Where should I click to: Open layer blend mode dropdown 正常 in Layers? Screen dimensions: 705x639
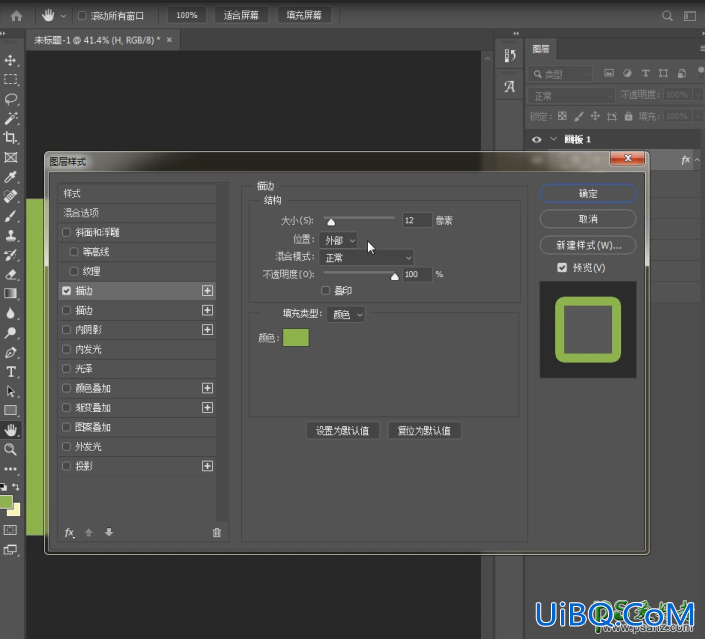point(571,95)
